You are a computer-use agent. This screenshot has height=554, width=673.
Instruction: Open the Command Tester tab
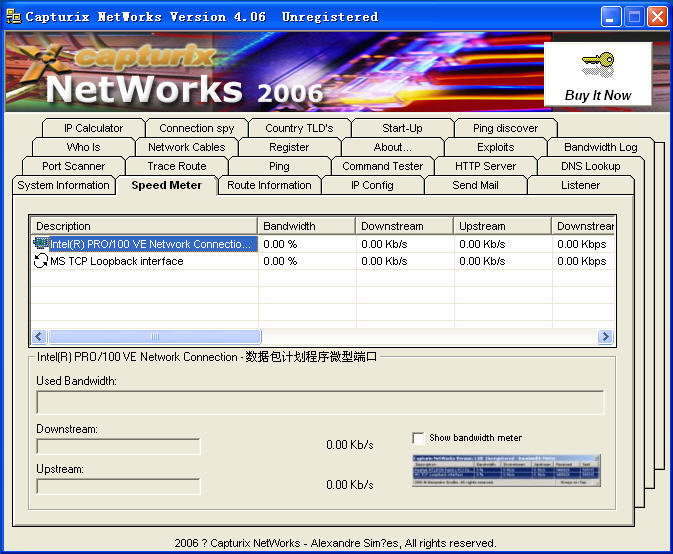pyautogui.click(x=382, y=166)
